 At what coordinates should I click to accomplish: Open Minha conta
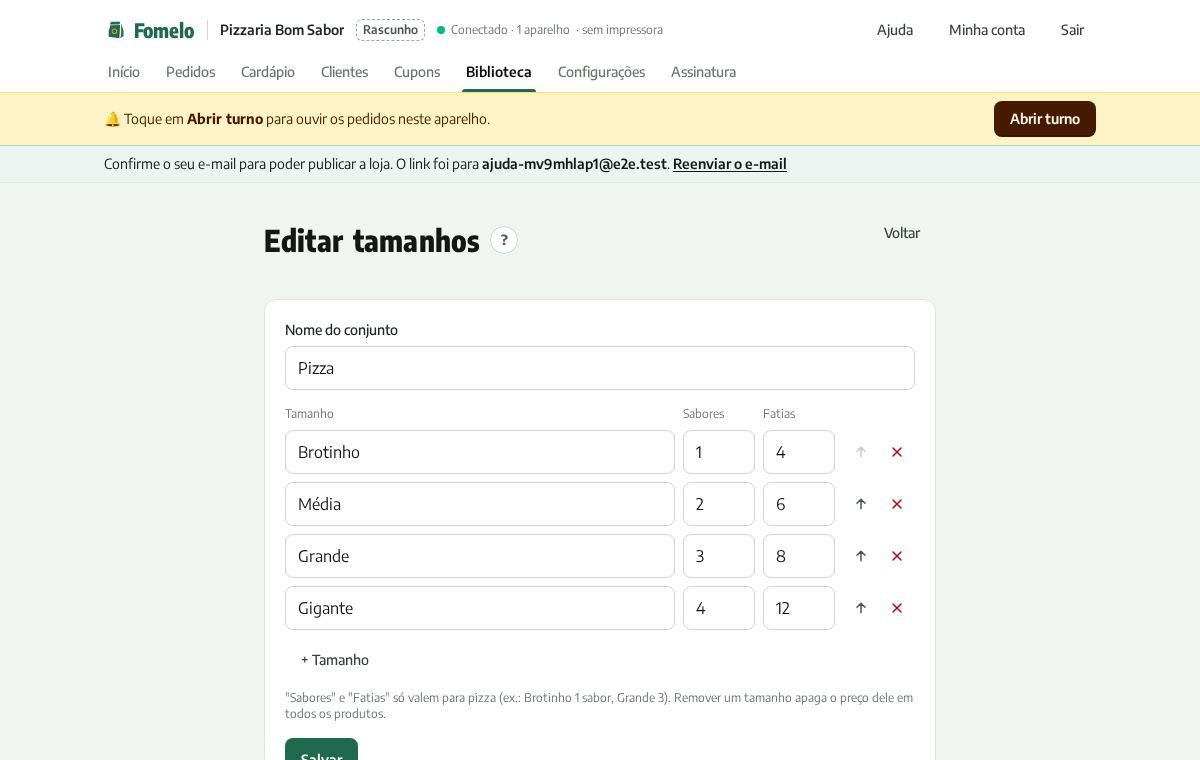pos(987,30)
